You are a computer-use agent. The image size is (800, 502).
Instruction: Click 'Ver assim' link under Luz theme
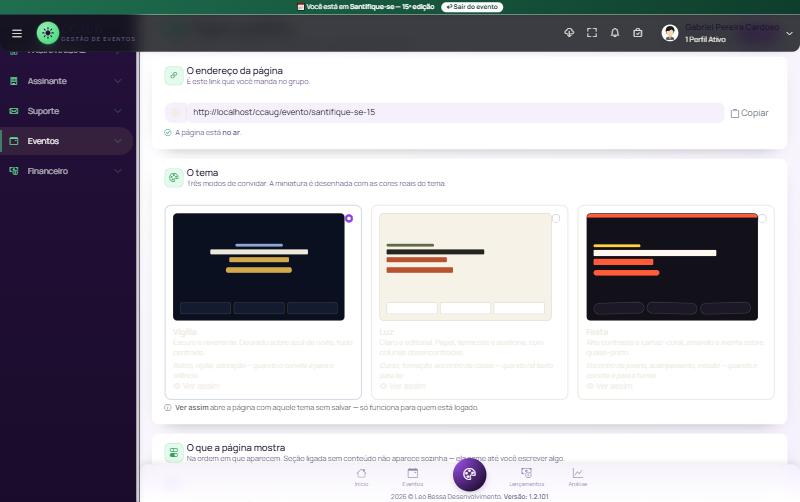tap(403, 386)
